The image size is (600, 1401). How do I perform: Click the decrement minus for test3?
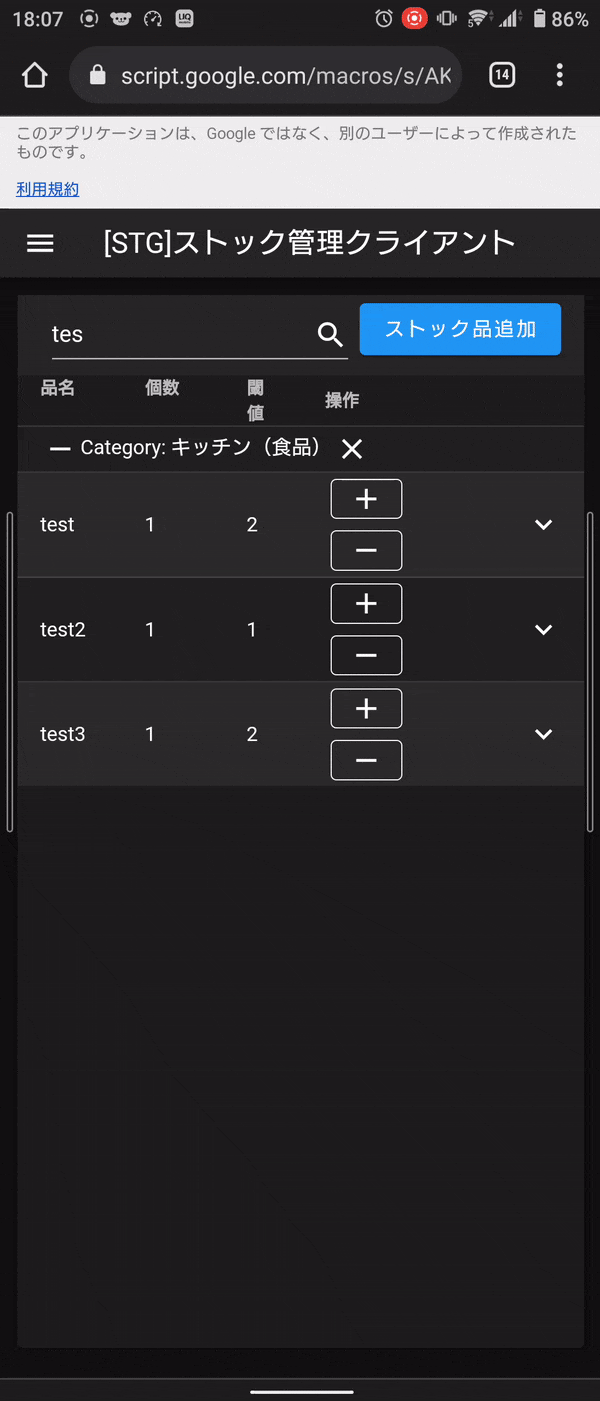click(x=366, y=760)
